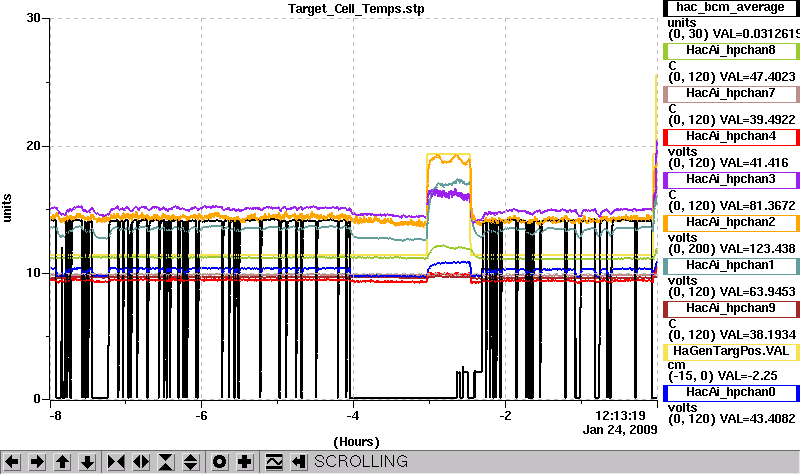Select the HaGenTargPos.VAL legend entry

[731, 352]
